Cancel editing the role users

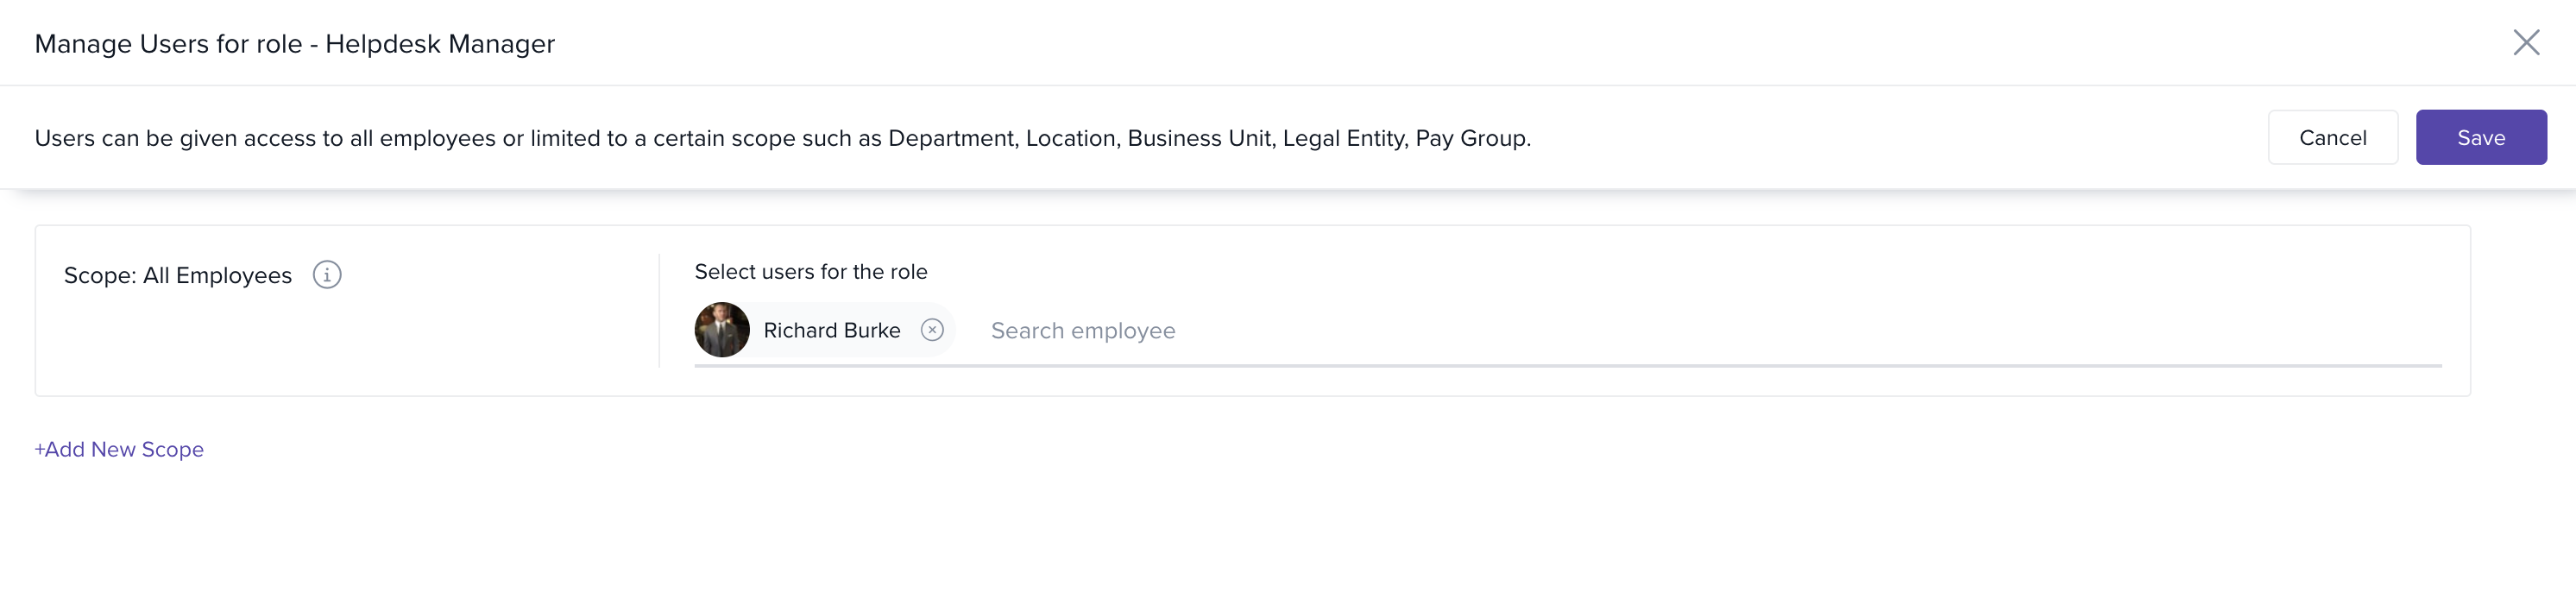[x=2332, y=138]
